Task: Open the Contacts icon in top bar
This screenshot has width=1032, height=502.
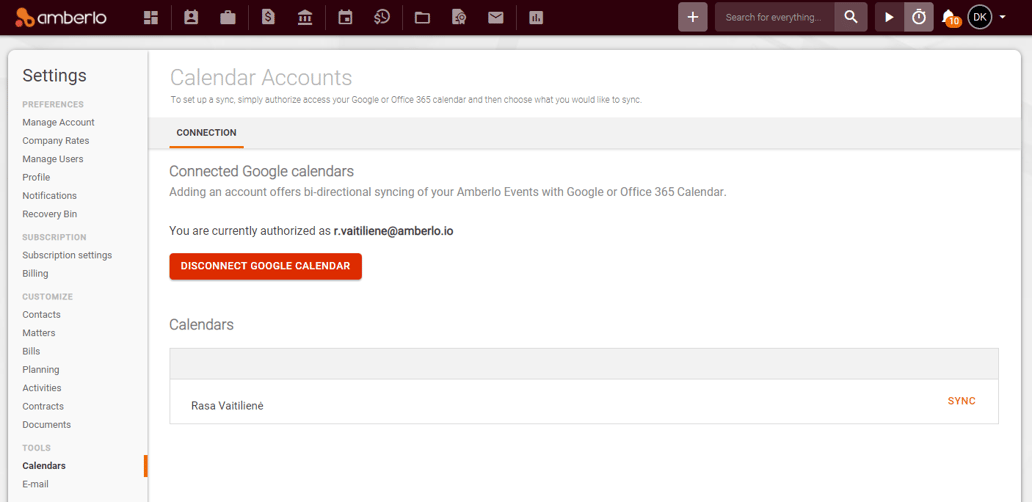Action: point(191,18)
